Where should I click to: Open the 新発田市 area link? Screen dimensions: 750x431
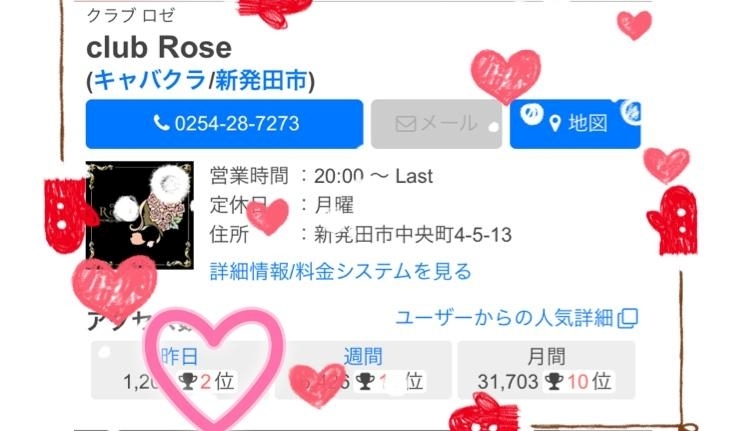261,80
